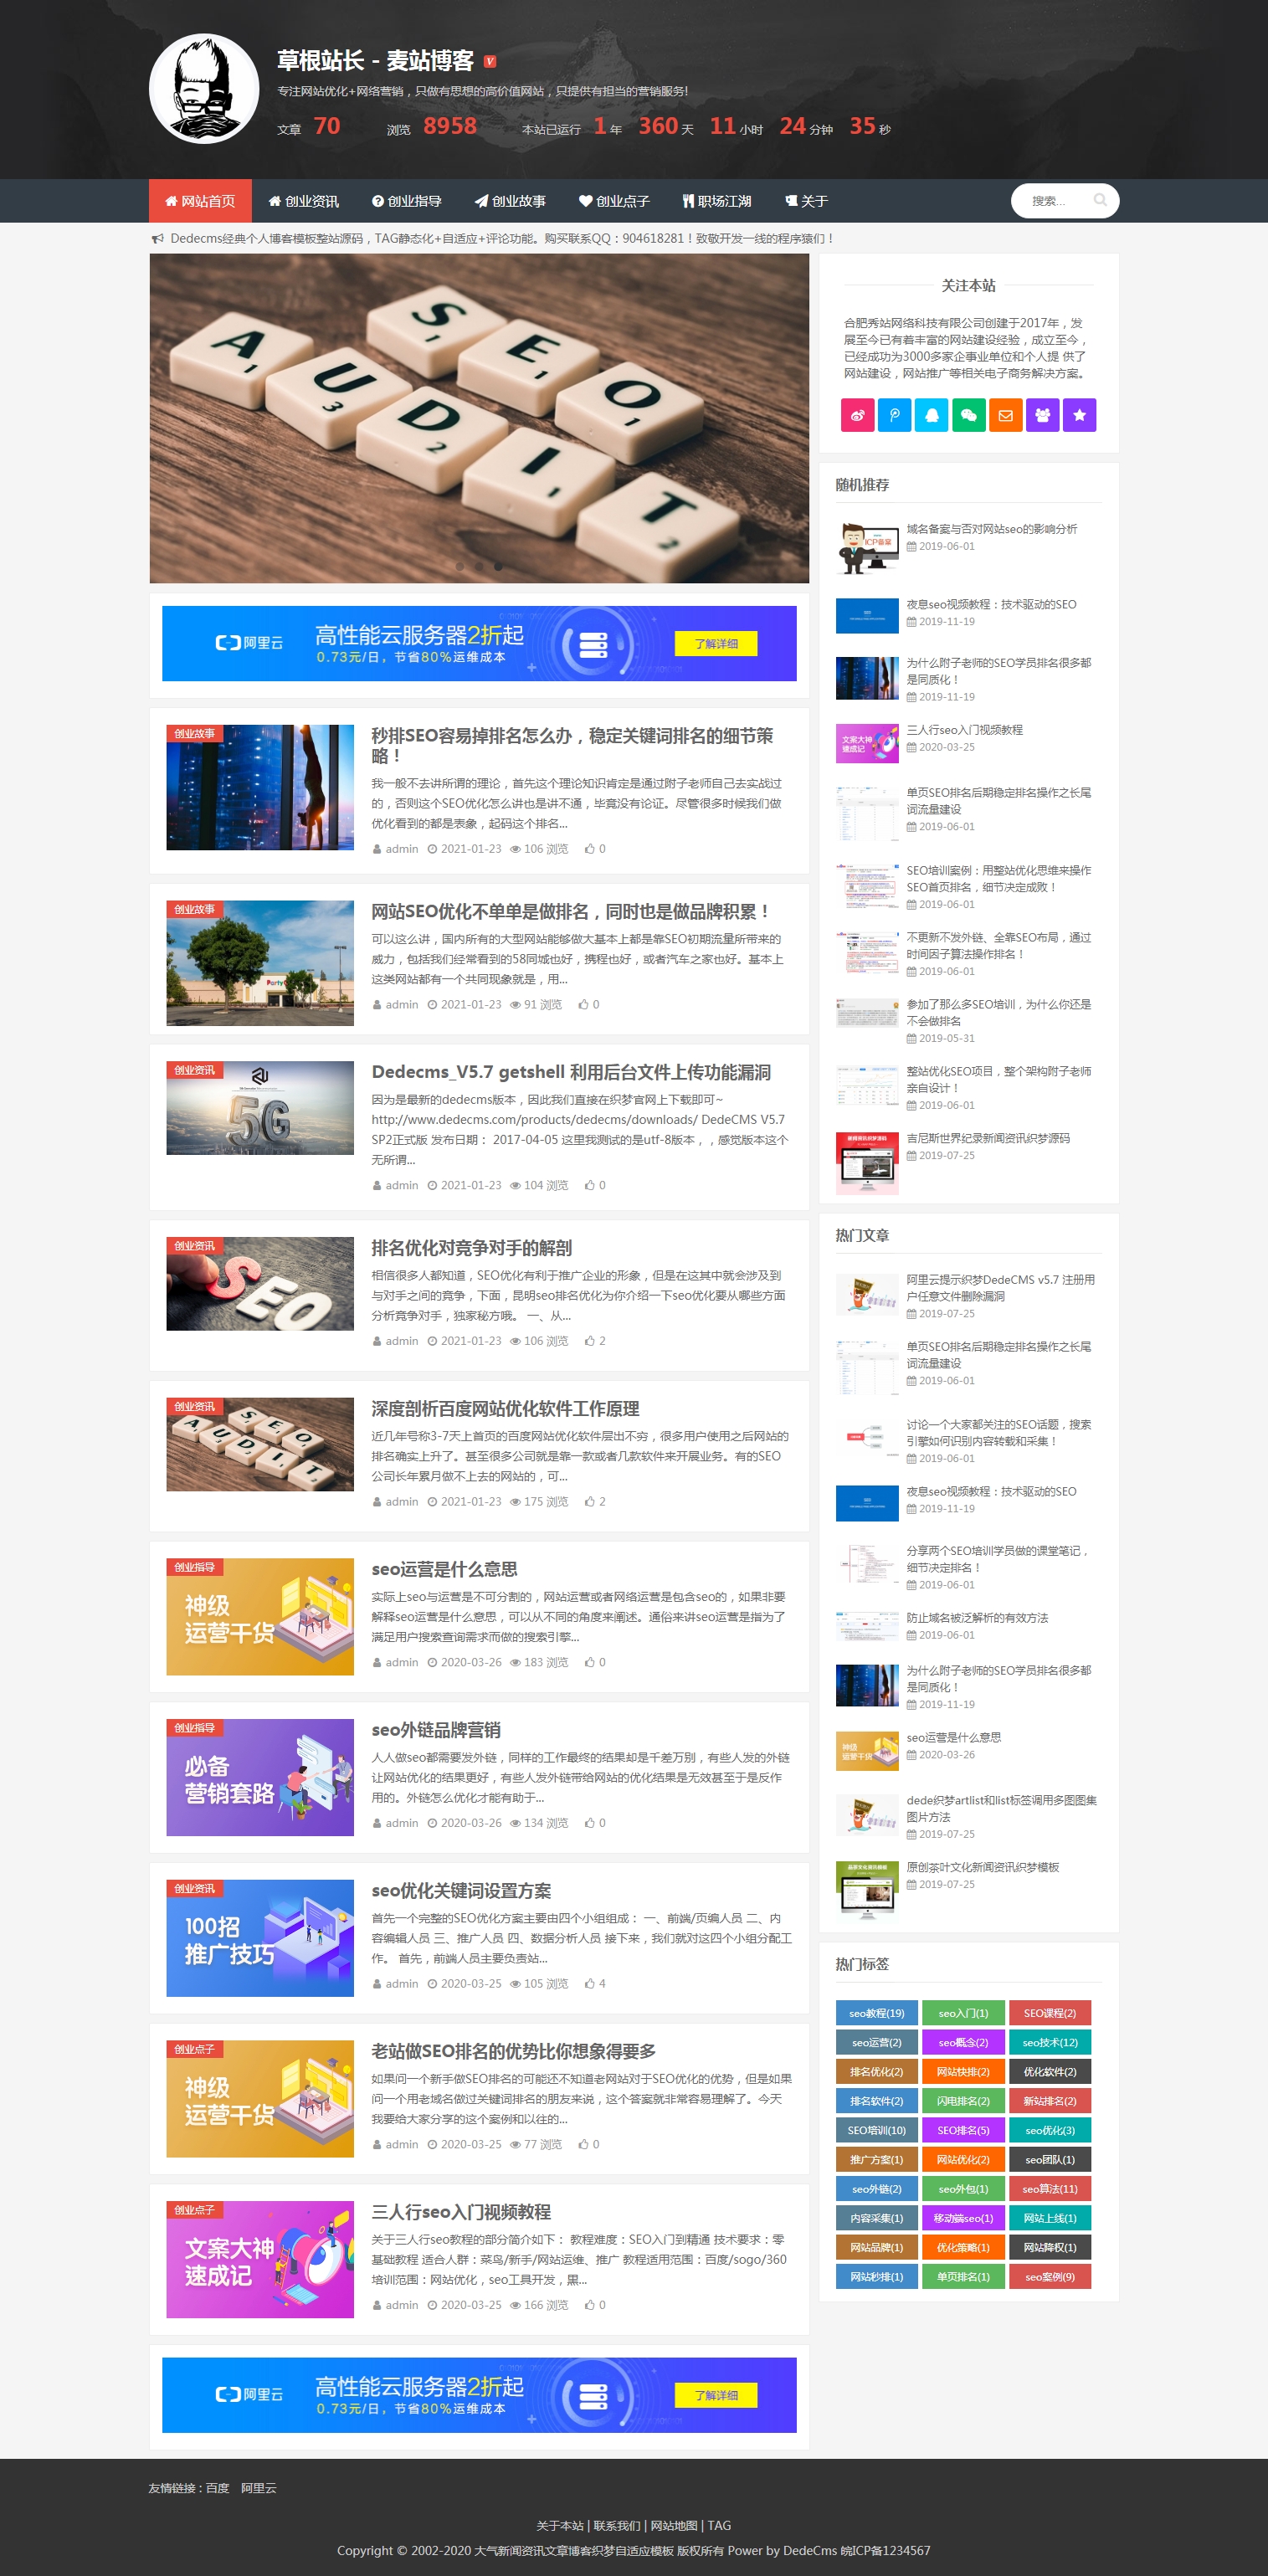The height and width of the screenshot is (2576, 1268).
Task: Click the blue Tencent Weibo icon
Action: (x=894, y=415)
